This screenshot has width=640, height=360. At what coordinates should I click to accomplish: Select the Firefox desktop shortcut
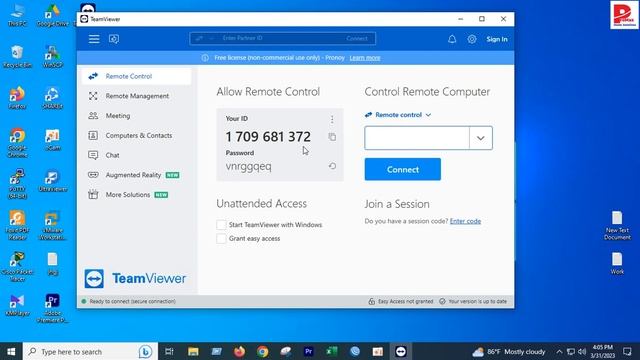[17, 98]
